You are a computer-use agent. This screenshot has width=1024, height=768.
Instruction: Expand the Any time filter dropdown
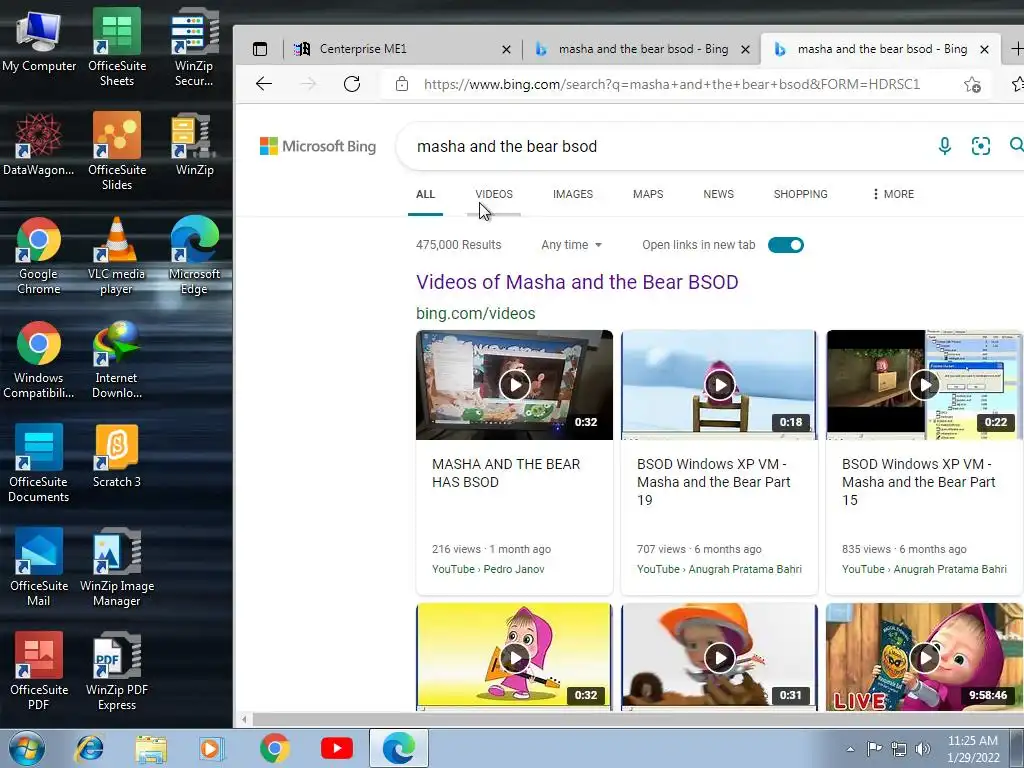click(571, 245)
